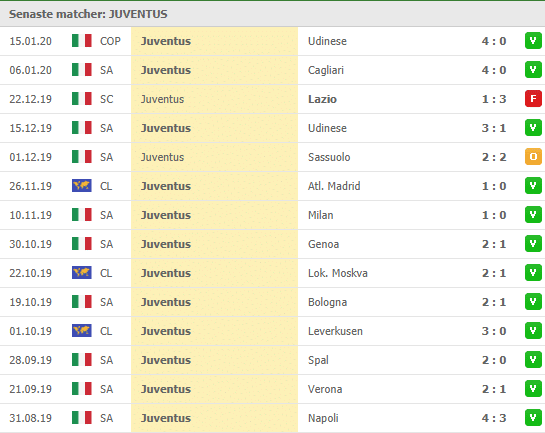Open Cagliari team link
Screen dimensions: 545x433
(326, 70)
